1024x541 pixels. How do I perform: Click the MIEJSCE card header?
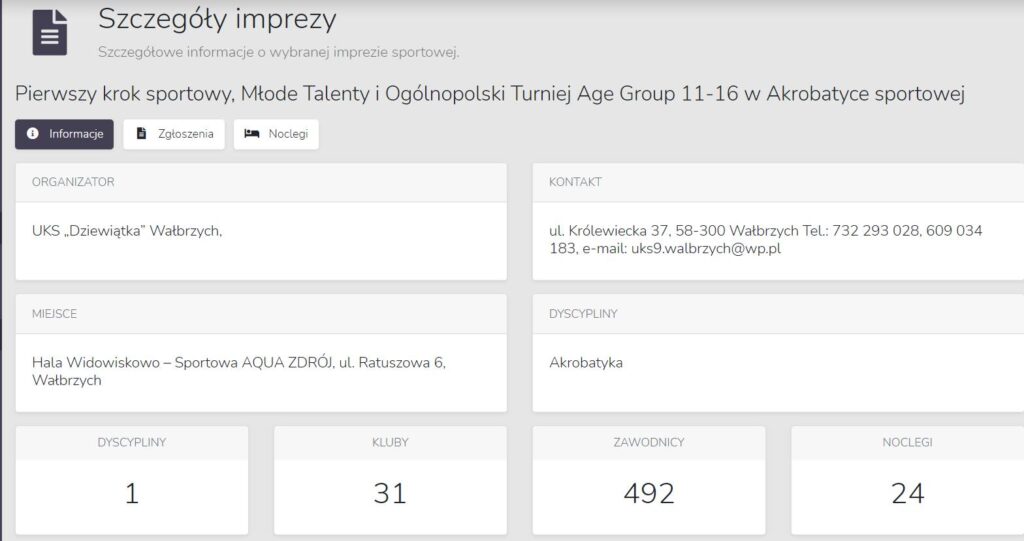54,314
